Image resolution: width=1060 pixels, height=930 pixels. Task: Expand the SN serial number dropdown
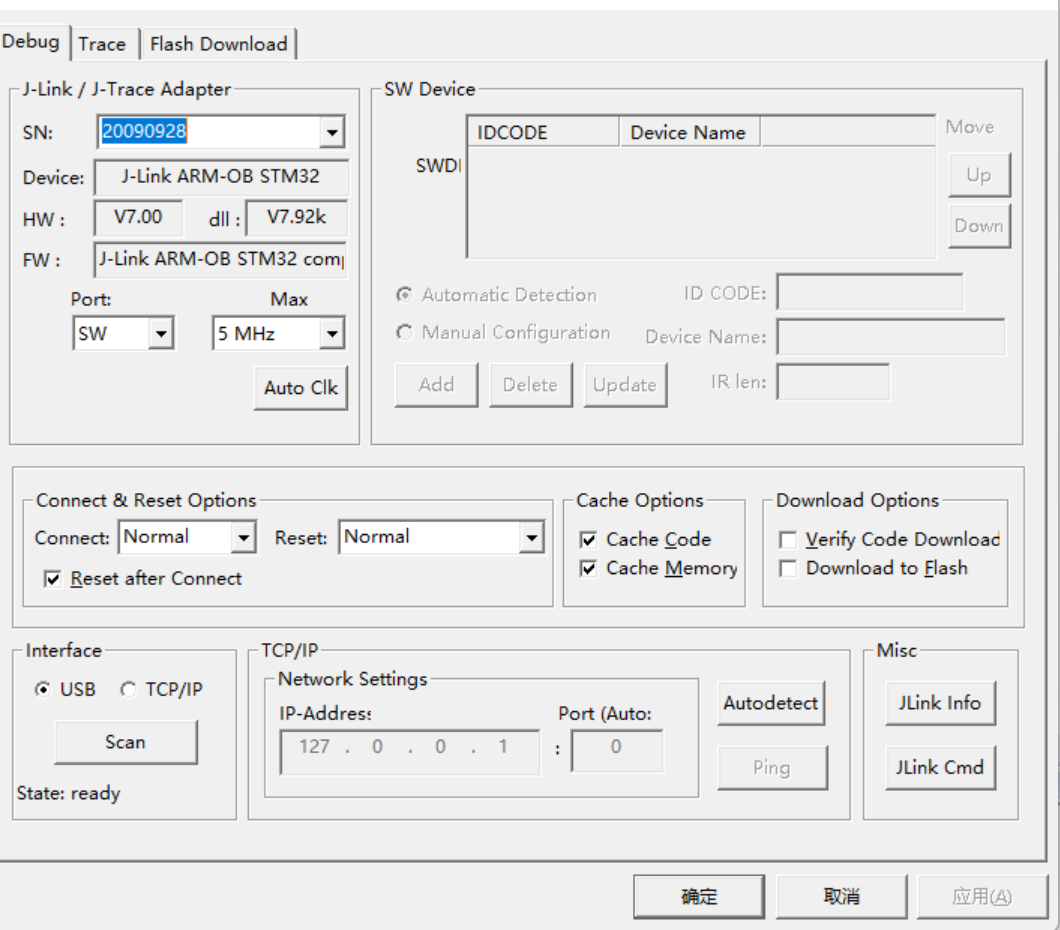coord(332,132)
